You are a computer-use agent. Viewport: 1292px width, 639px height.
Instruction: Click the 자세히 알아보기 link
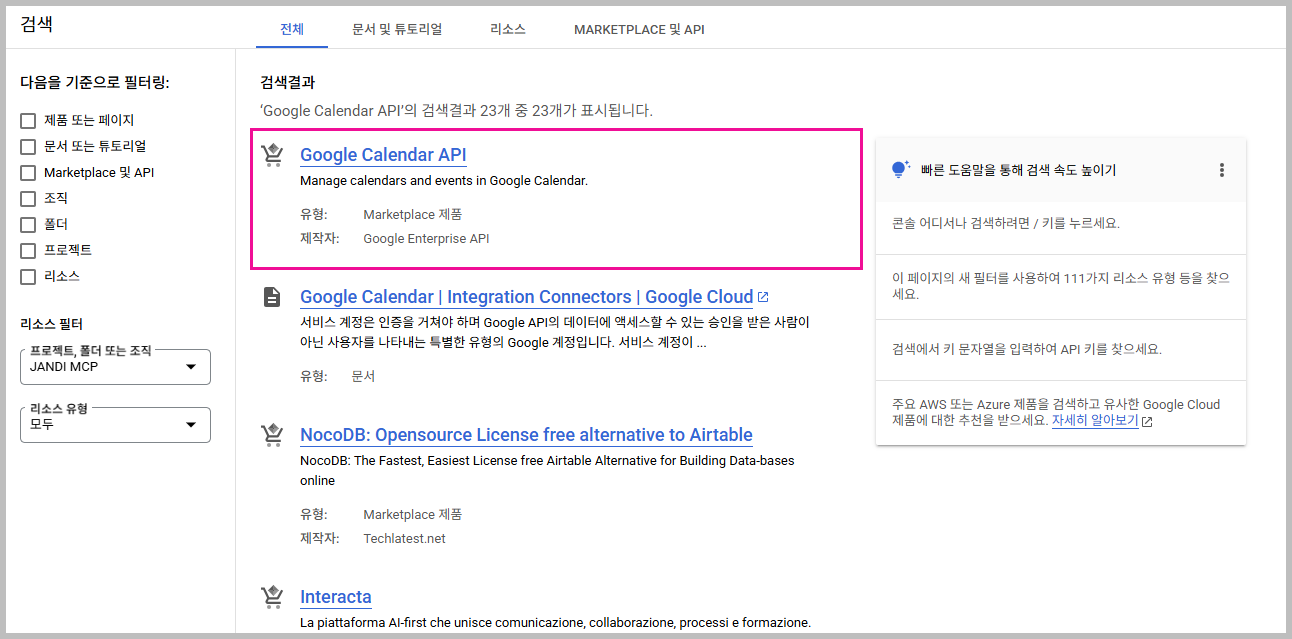click(1095, 421)
